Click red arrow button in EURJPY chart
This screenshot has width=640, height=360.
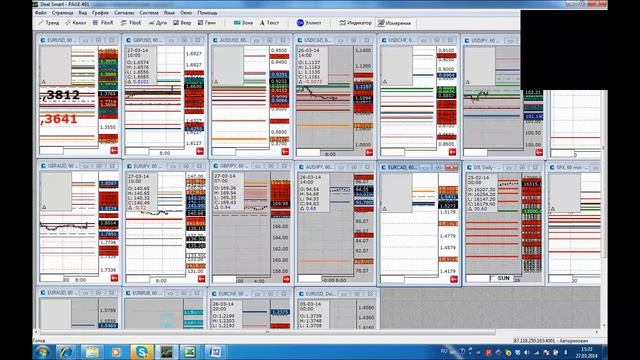pos(202,278)
